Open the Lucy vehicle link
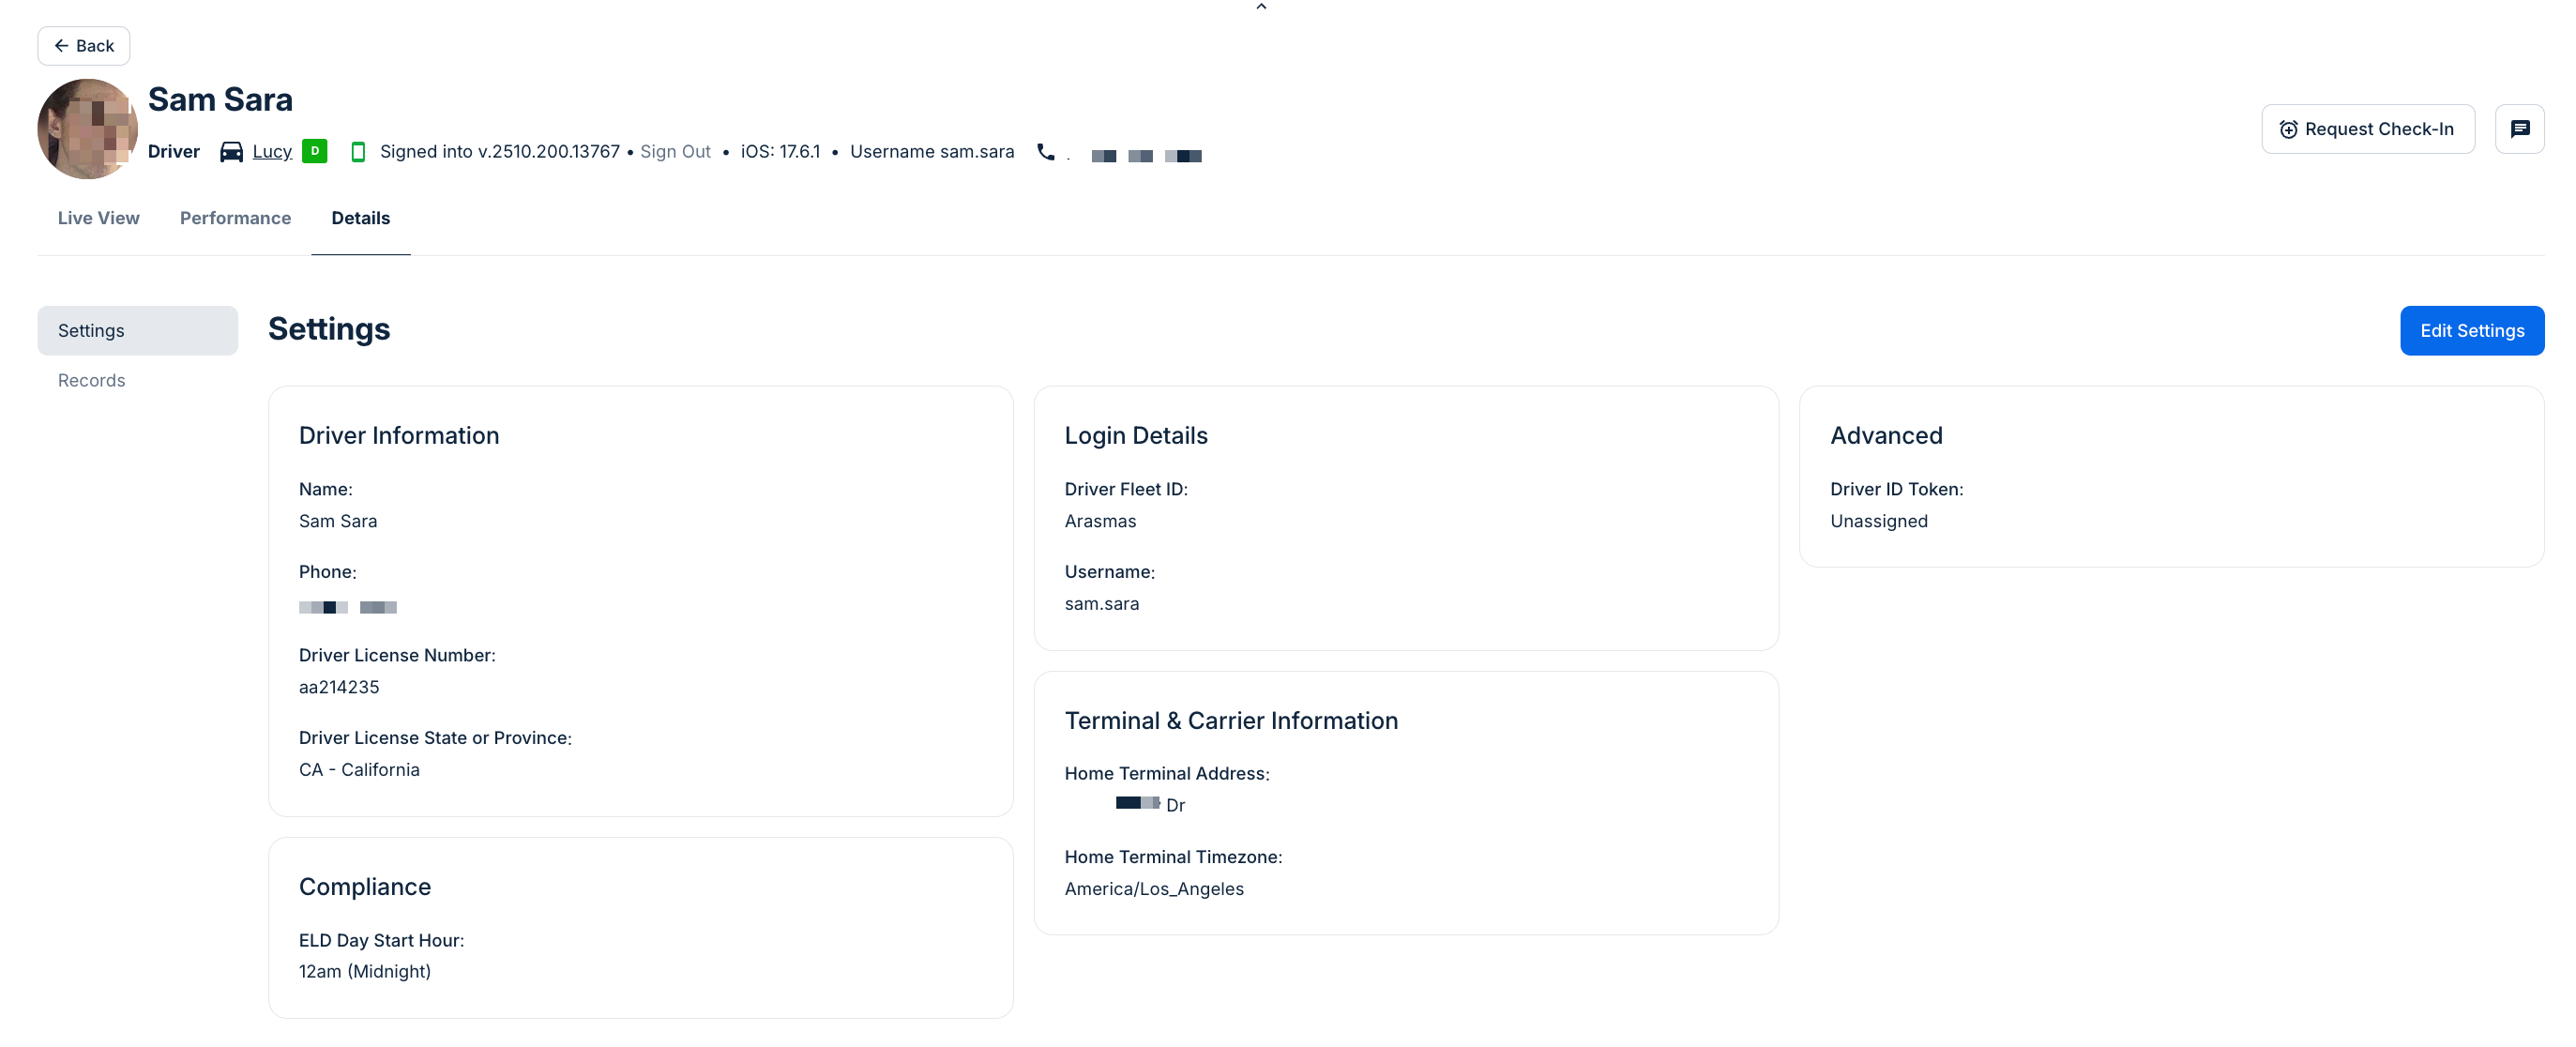Viewport: 2576px width, 1047px height. (271, 152)
